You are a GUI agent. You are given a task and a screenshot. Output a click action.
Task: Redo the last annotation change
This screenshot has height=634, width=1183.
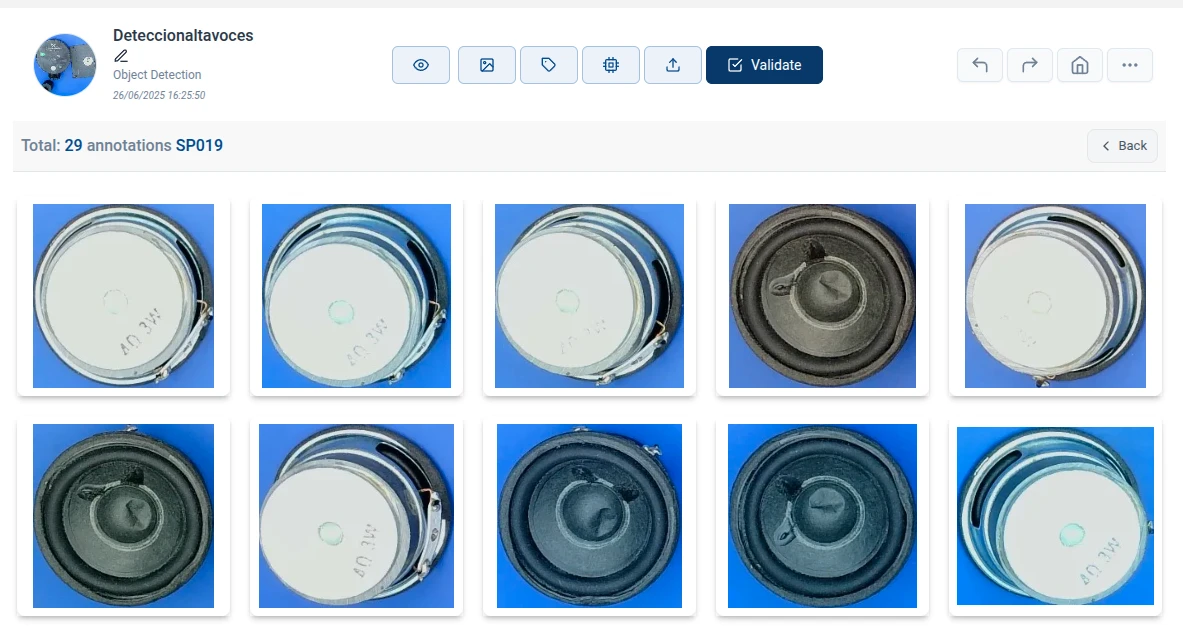[1029, 64]
